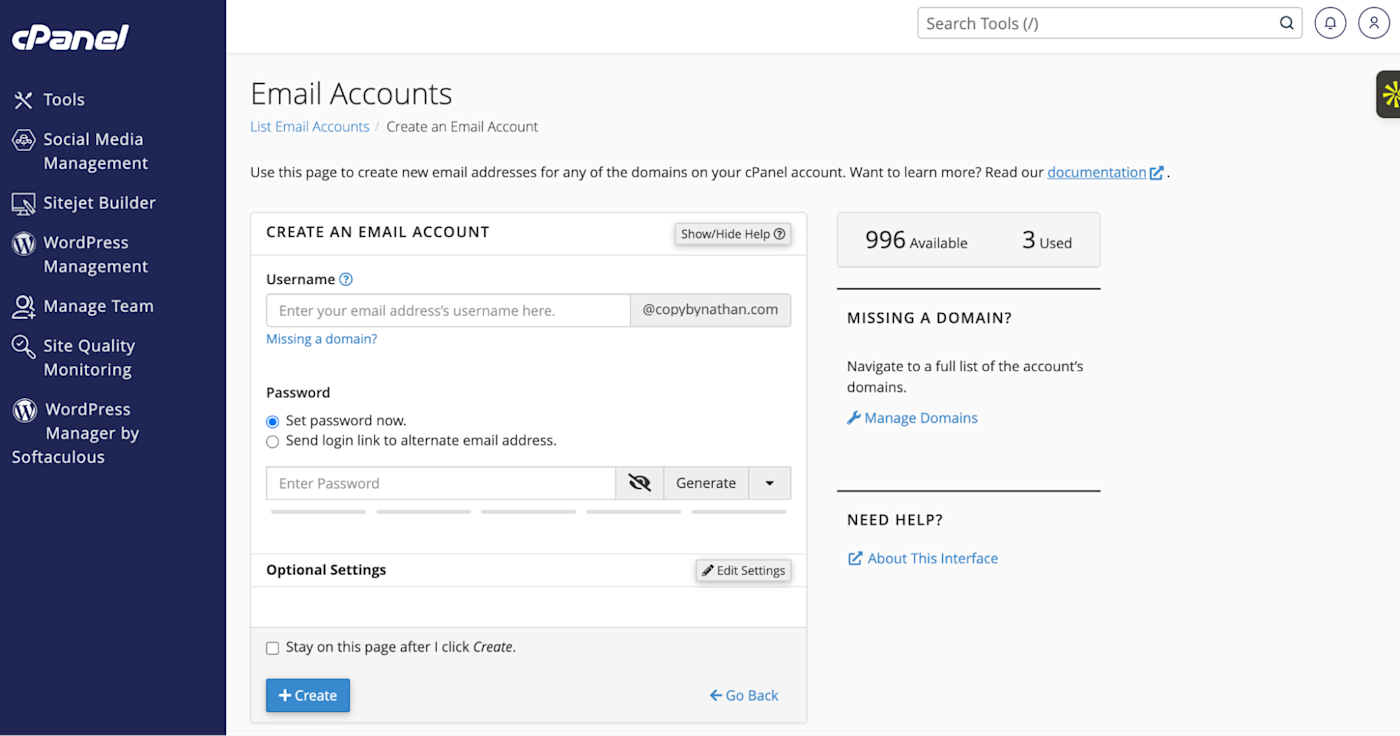Check 'Stay on this page after I click Create'
Screen dimensions: 1400x736
pyautogui.click(x=272, y=648)
